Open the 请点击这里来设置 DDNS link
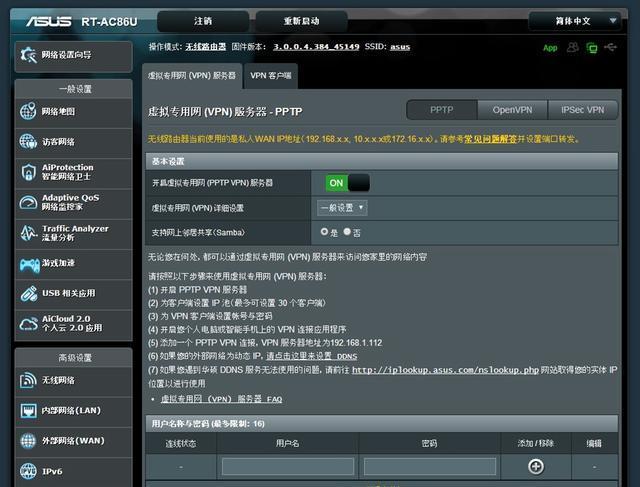Viewport: 640px width, 487px height. (x=311, y=356)
